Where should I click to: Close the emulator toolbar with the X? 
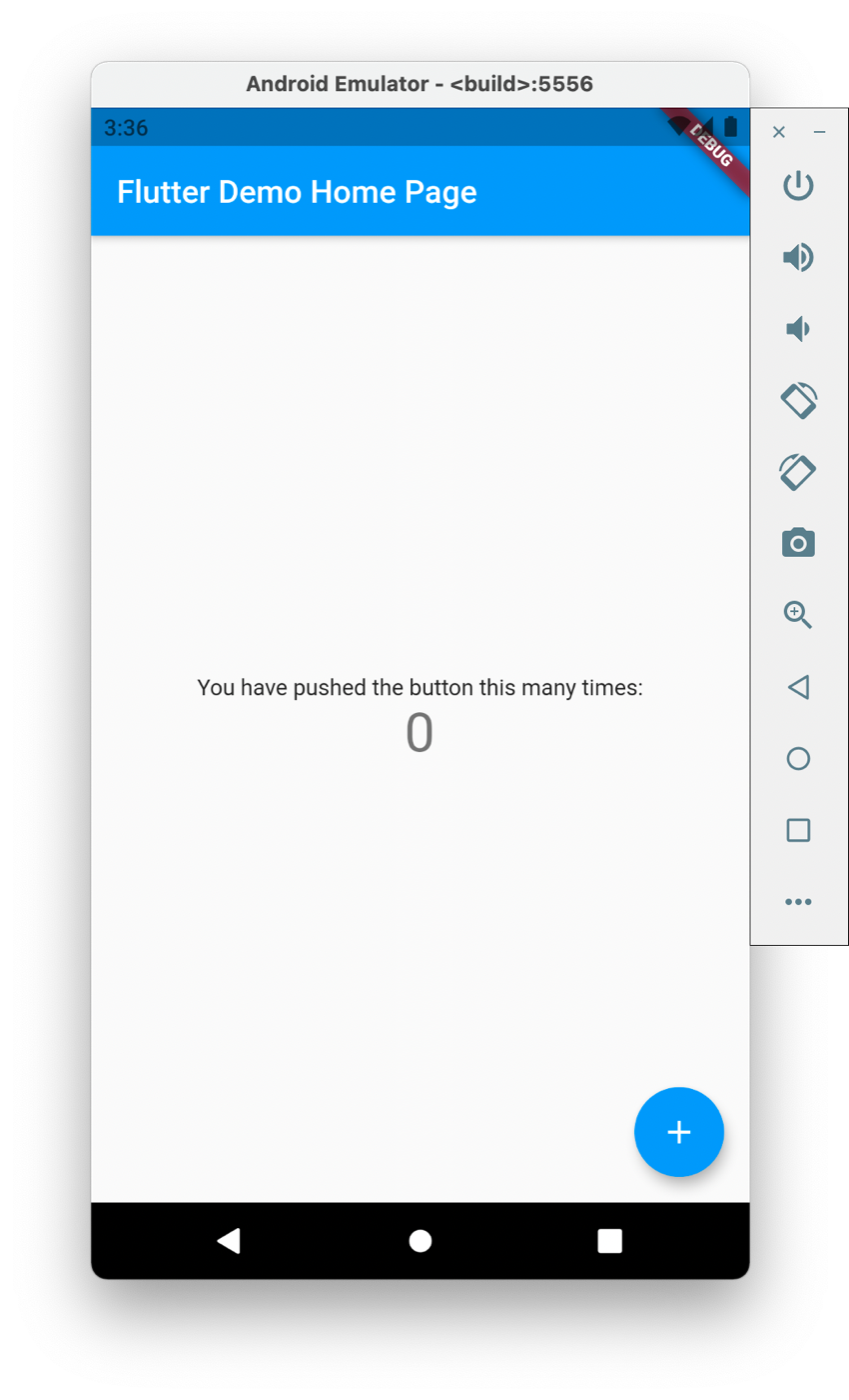779,132
